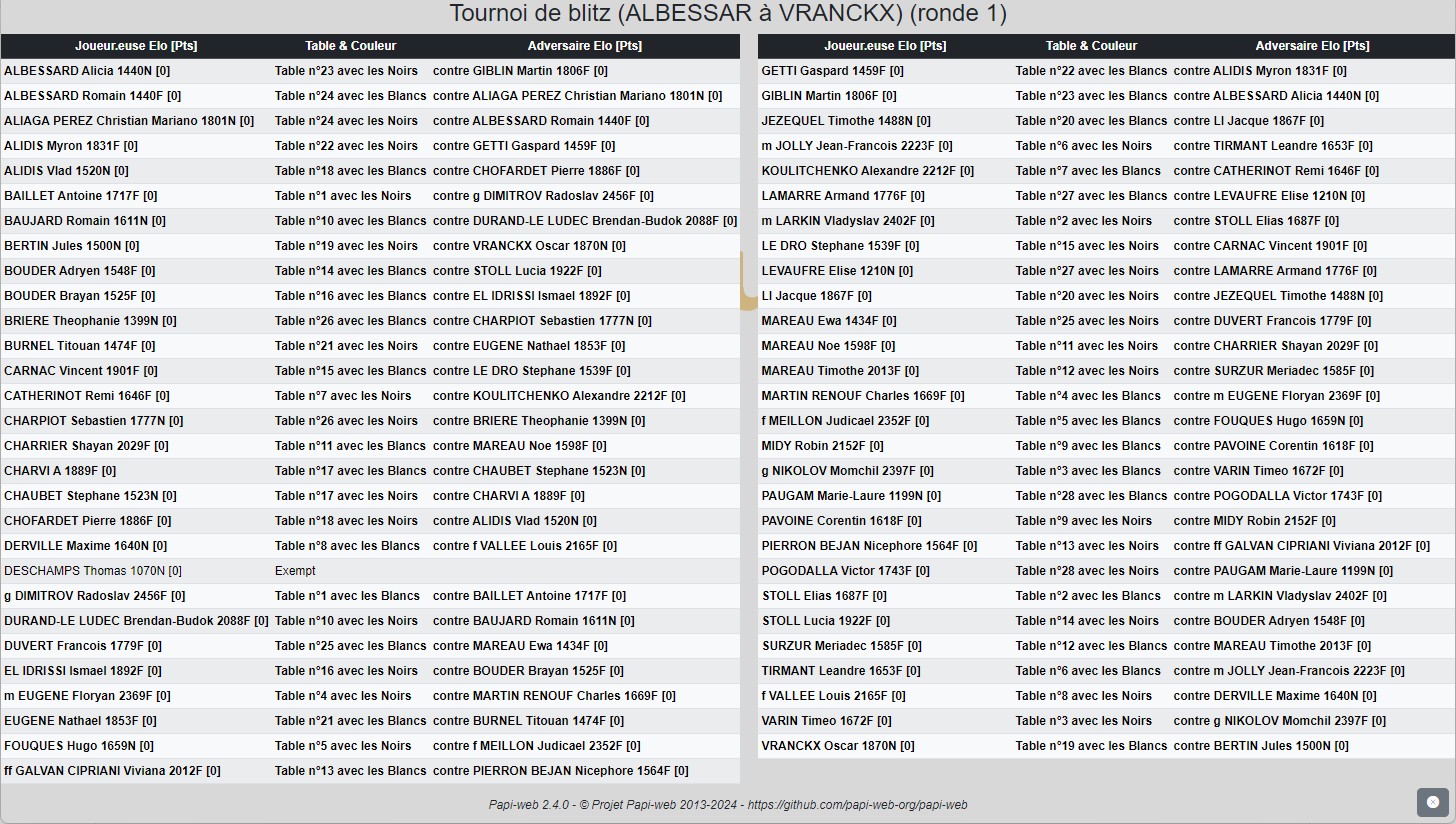1456x824 pixels.
Task: Click 'contre CARNAC Vincent 1901F [0]'
Action: click(x=1271, y=246)
